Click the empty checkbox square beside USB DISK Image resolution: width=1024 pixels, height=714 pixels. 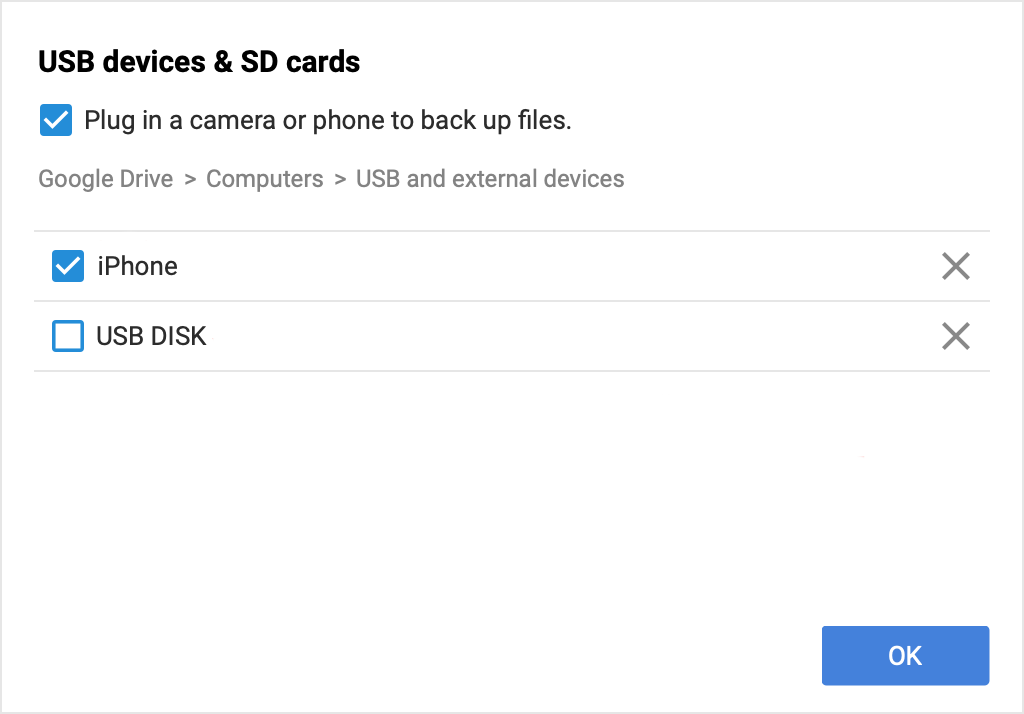(x=67, y=336)
